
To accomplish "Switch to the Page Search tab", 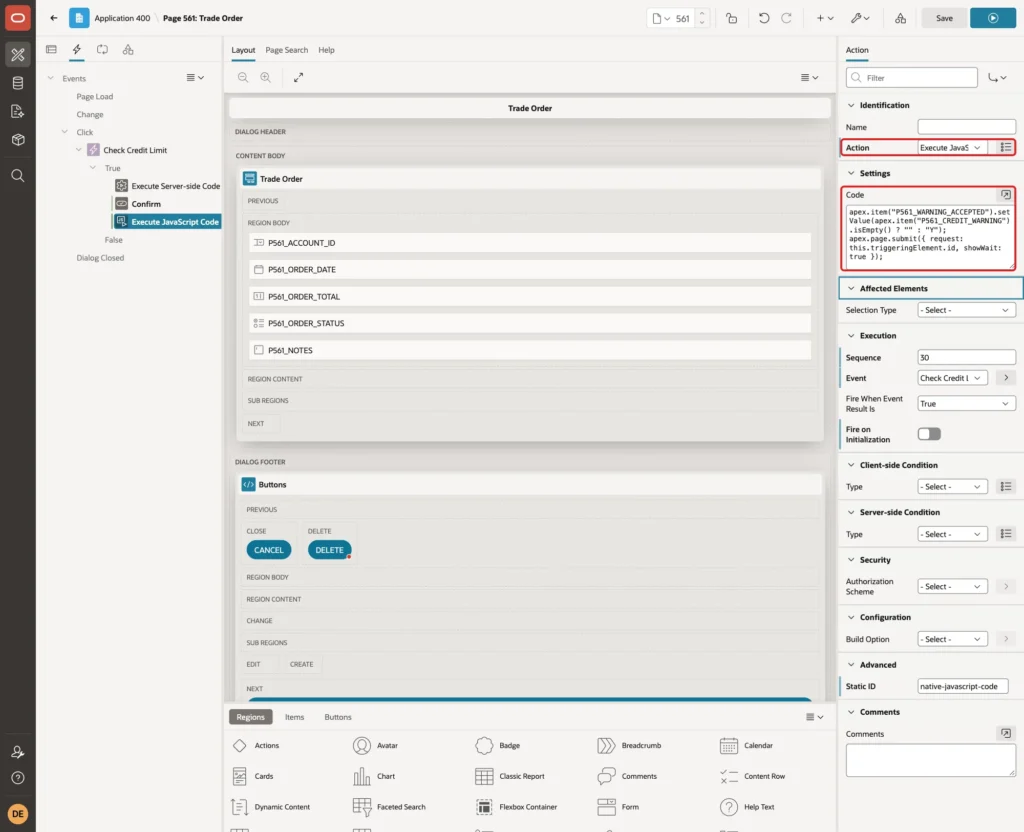I will coord(286,50).
